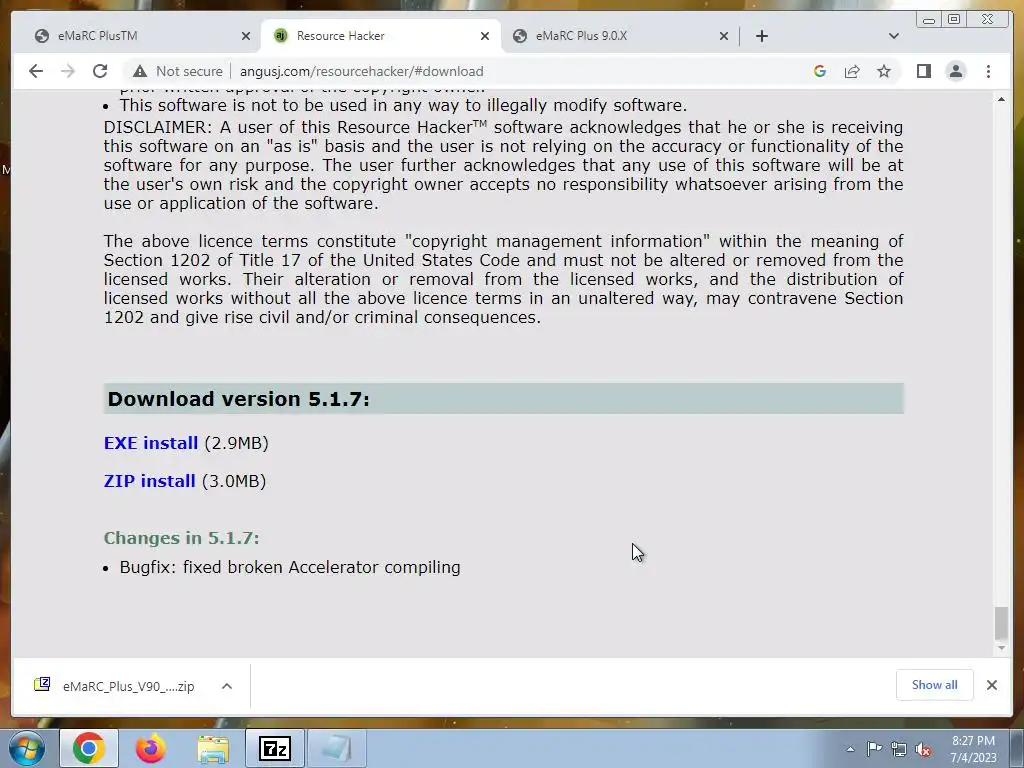Share this page via share icon

click(x=852, y=71)
